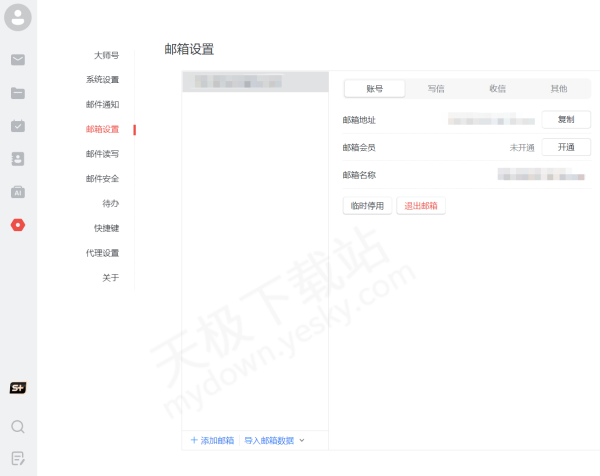Open the AI assistant icon

click(18, 192)
